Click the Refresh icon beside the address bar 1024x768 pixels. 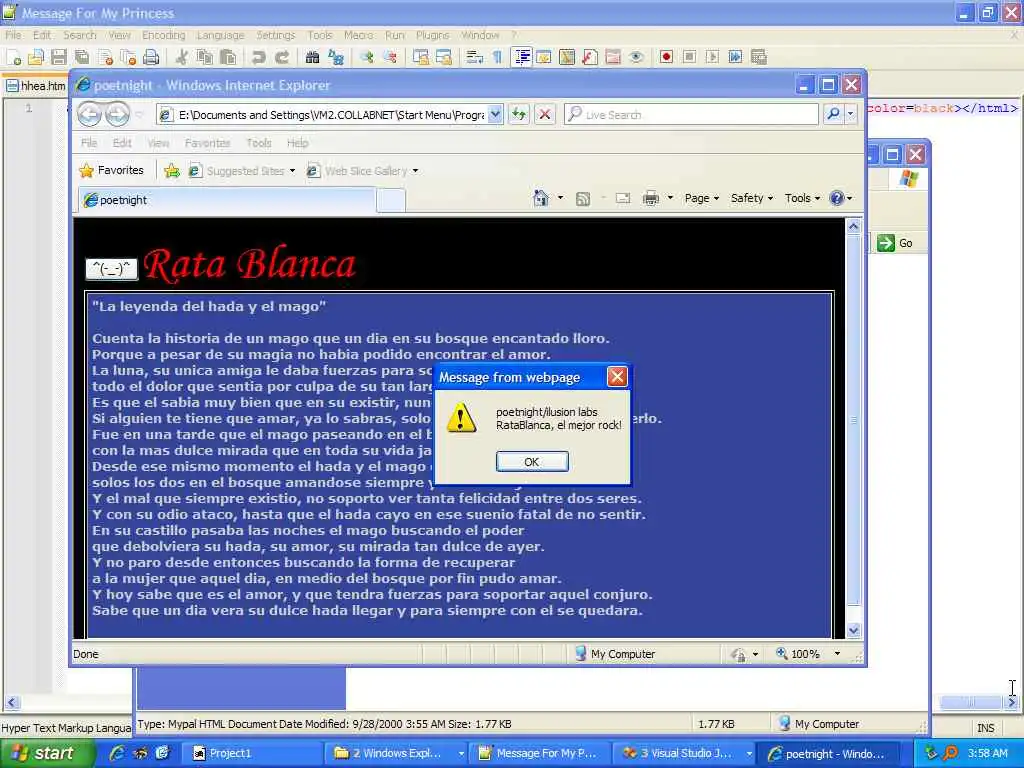pos(519,114)
